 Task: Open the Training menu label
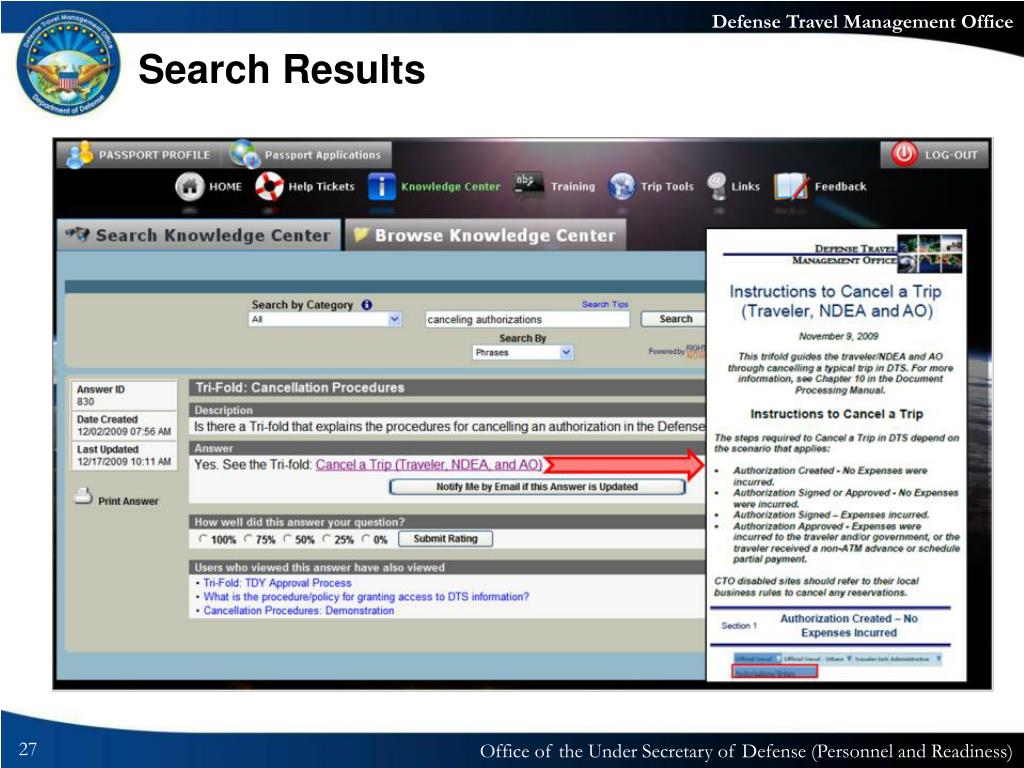[573, 187]
